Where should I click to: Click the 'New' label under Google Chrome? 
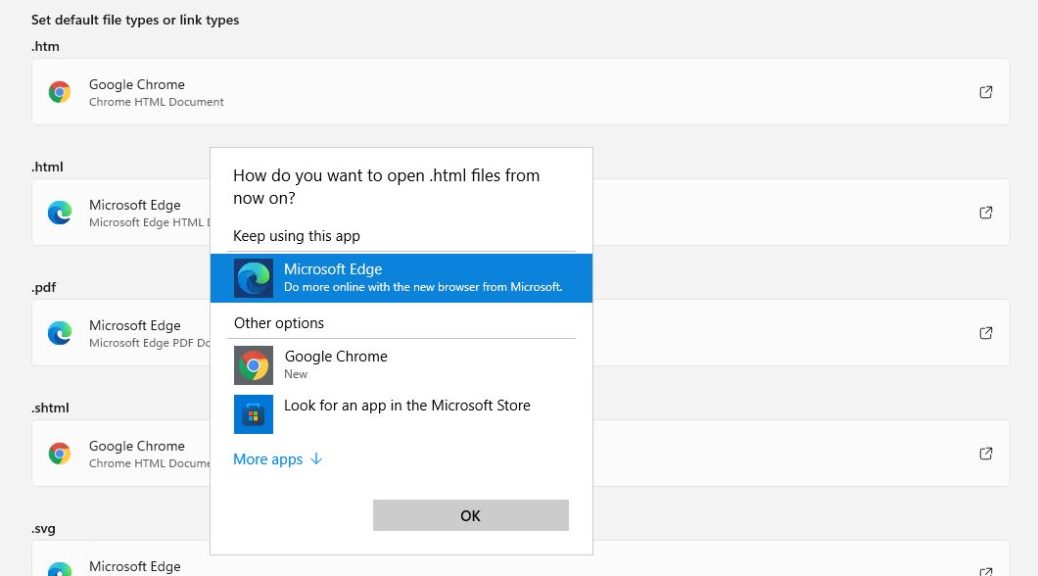click(x=296, y=374)
